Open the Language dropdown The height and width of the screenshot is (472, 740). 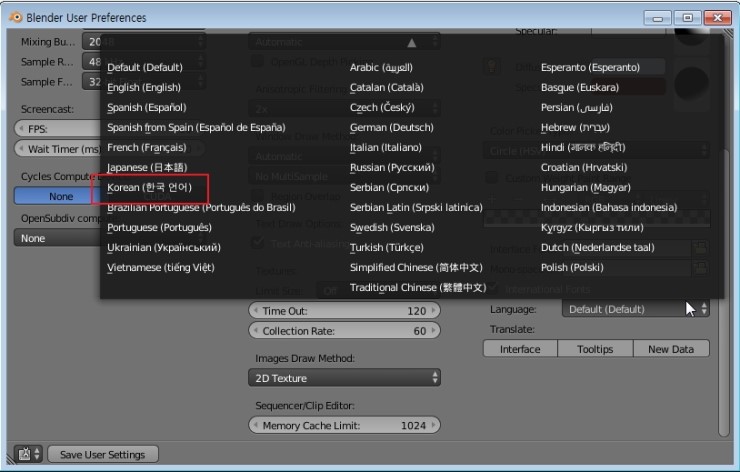(x=635, y=309)
